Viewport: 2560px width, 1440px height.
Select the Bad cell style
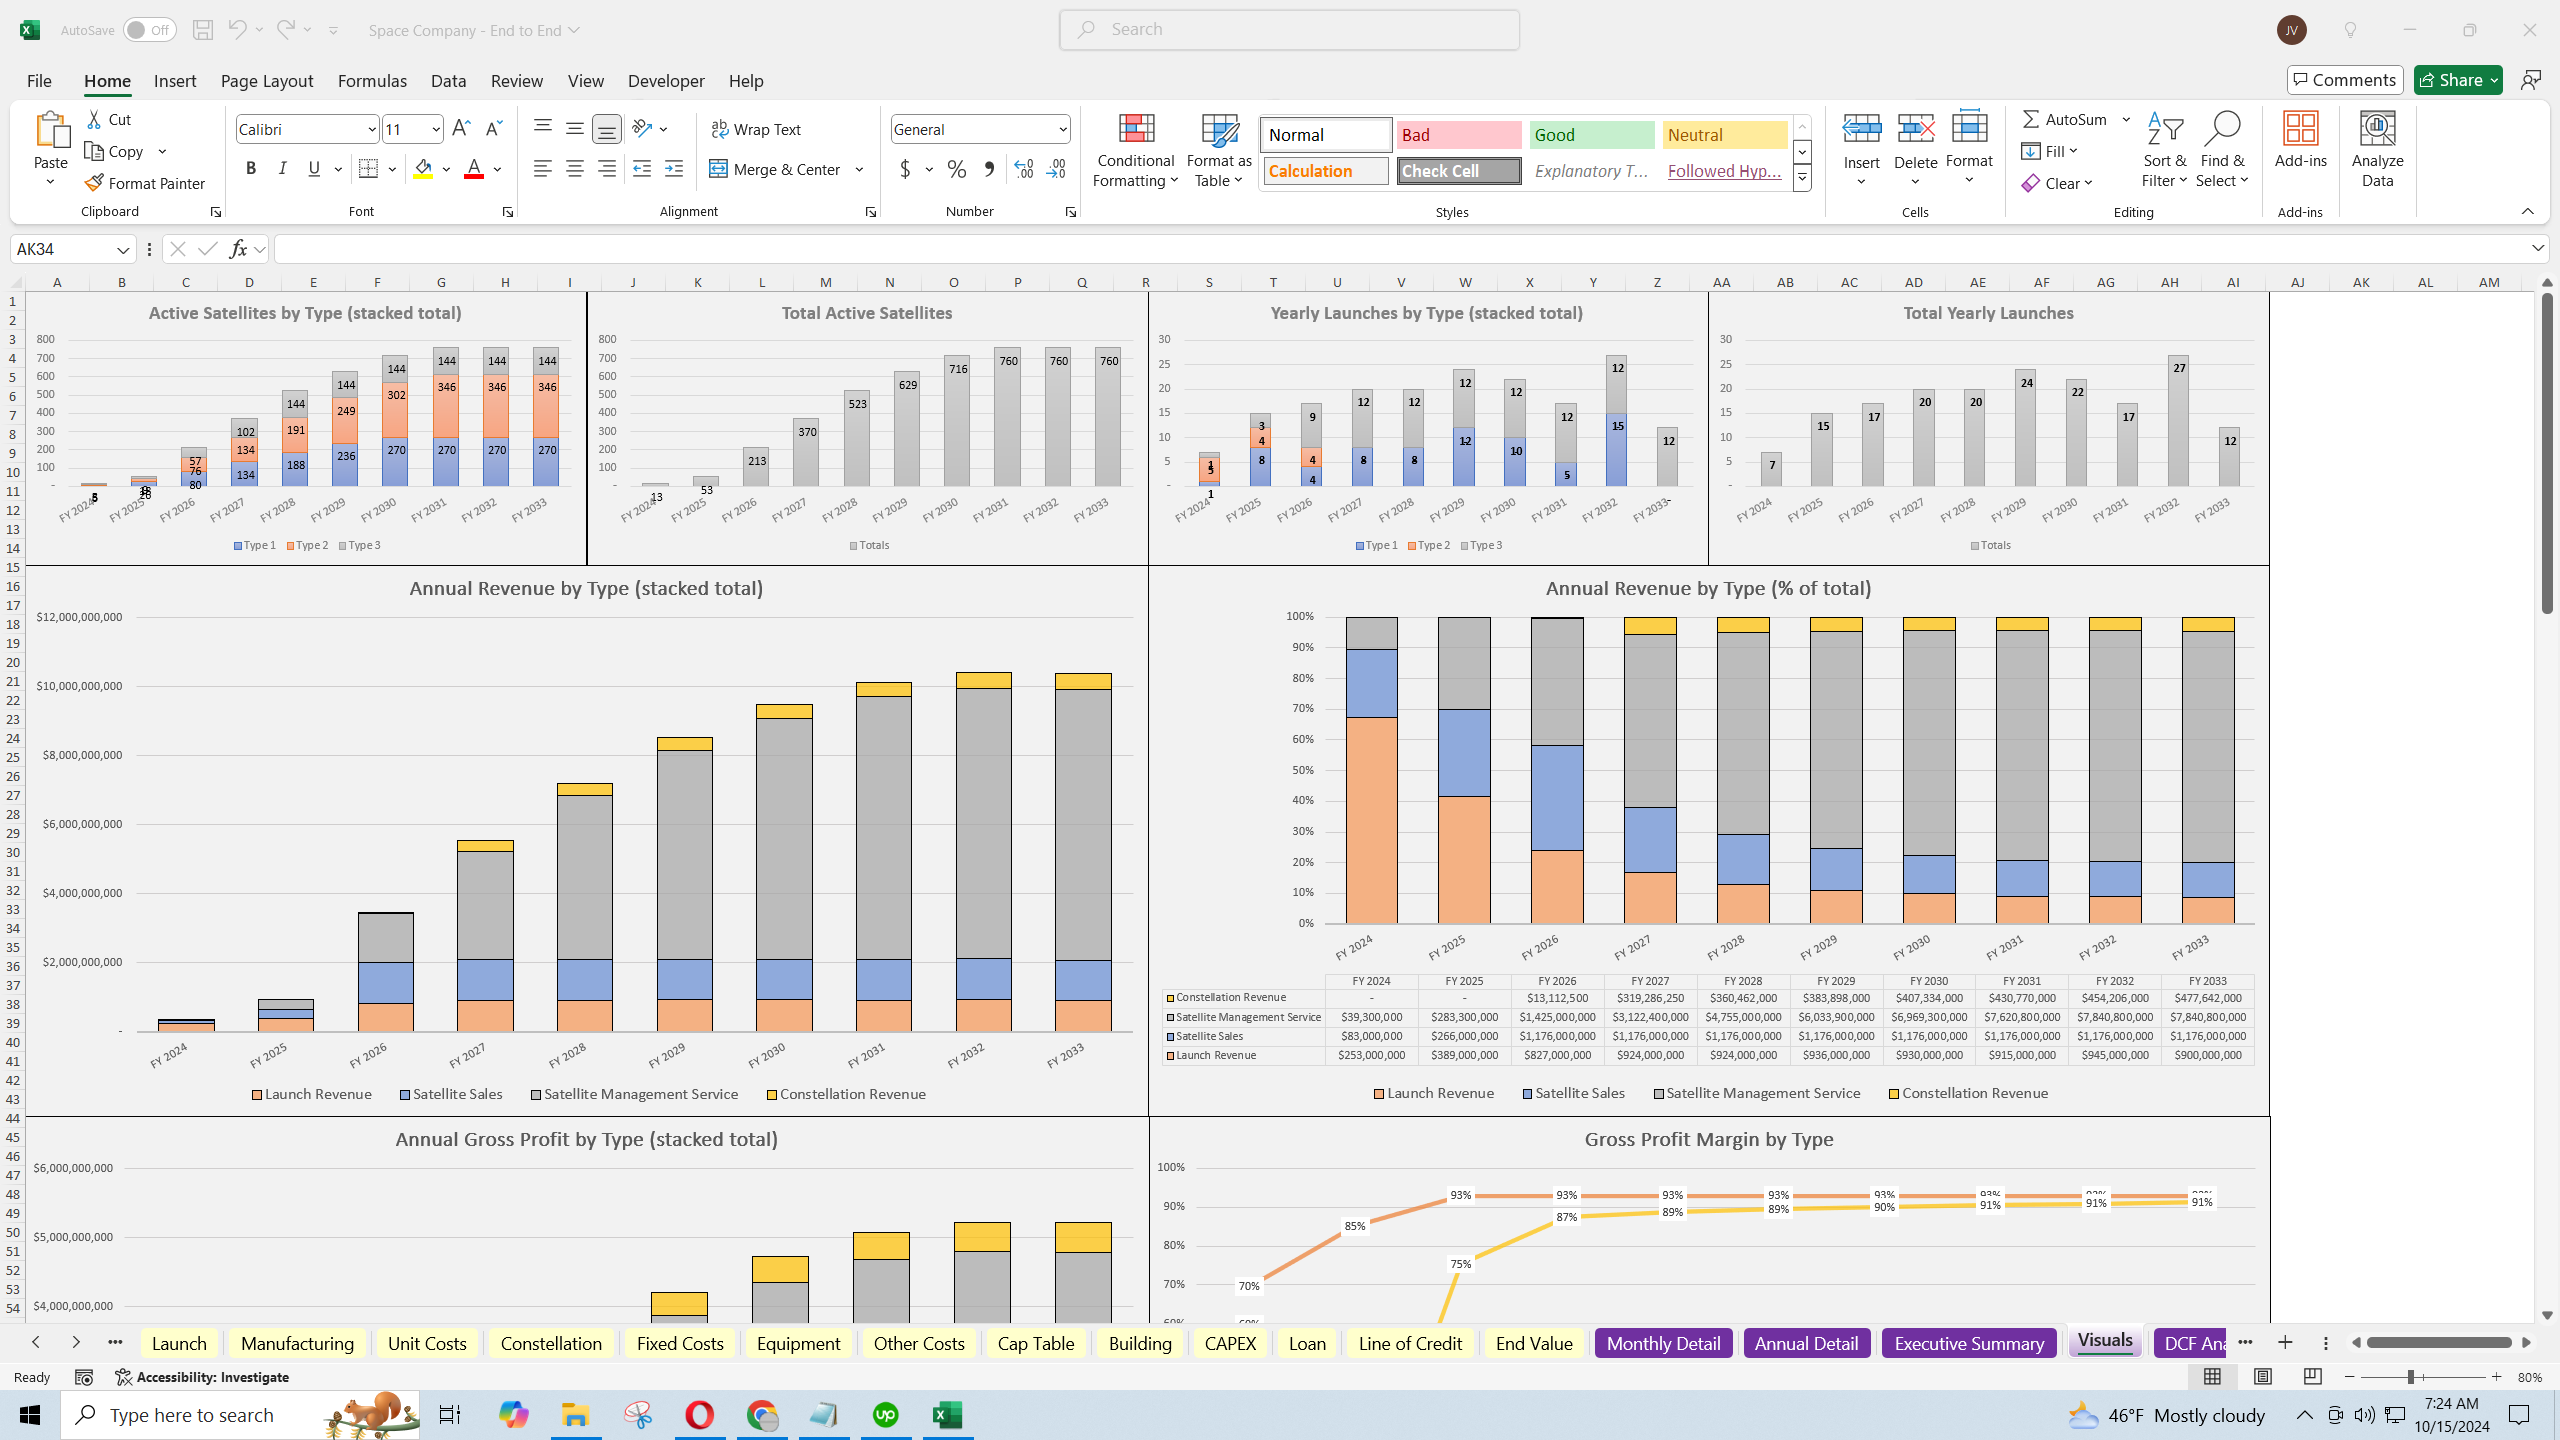tap(1459, 135)
